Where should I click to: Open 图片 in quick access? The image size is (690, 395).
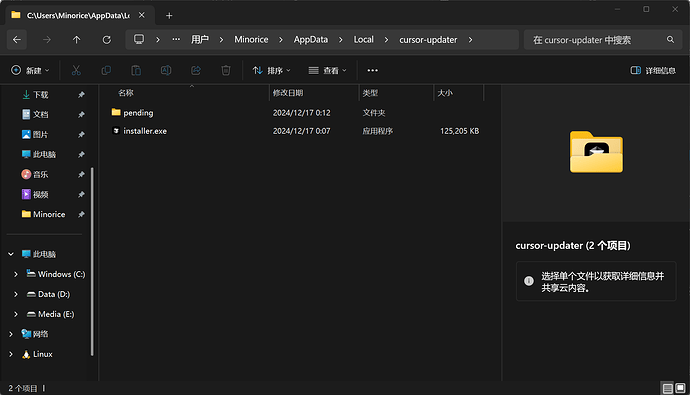pos(41,135)
